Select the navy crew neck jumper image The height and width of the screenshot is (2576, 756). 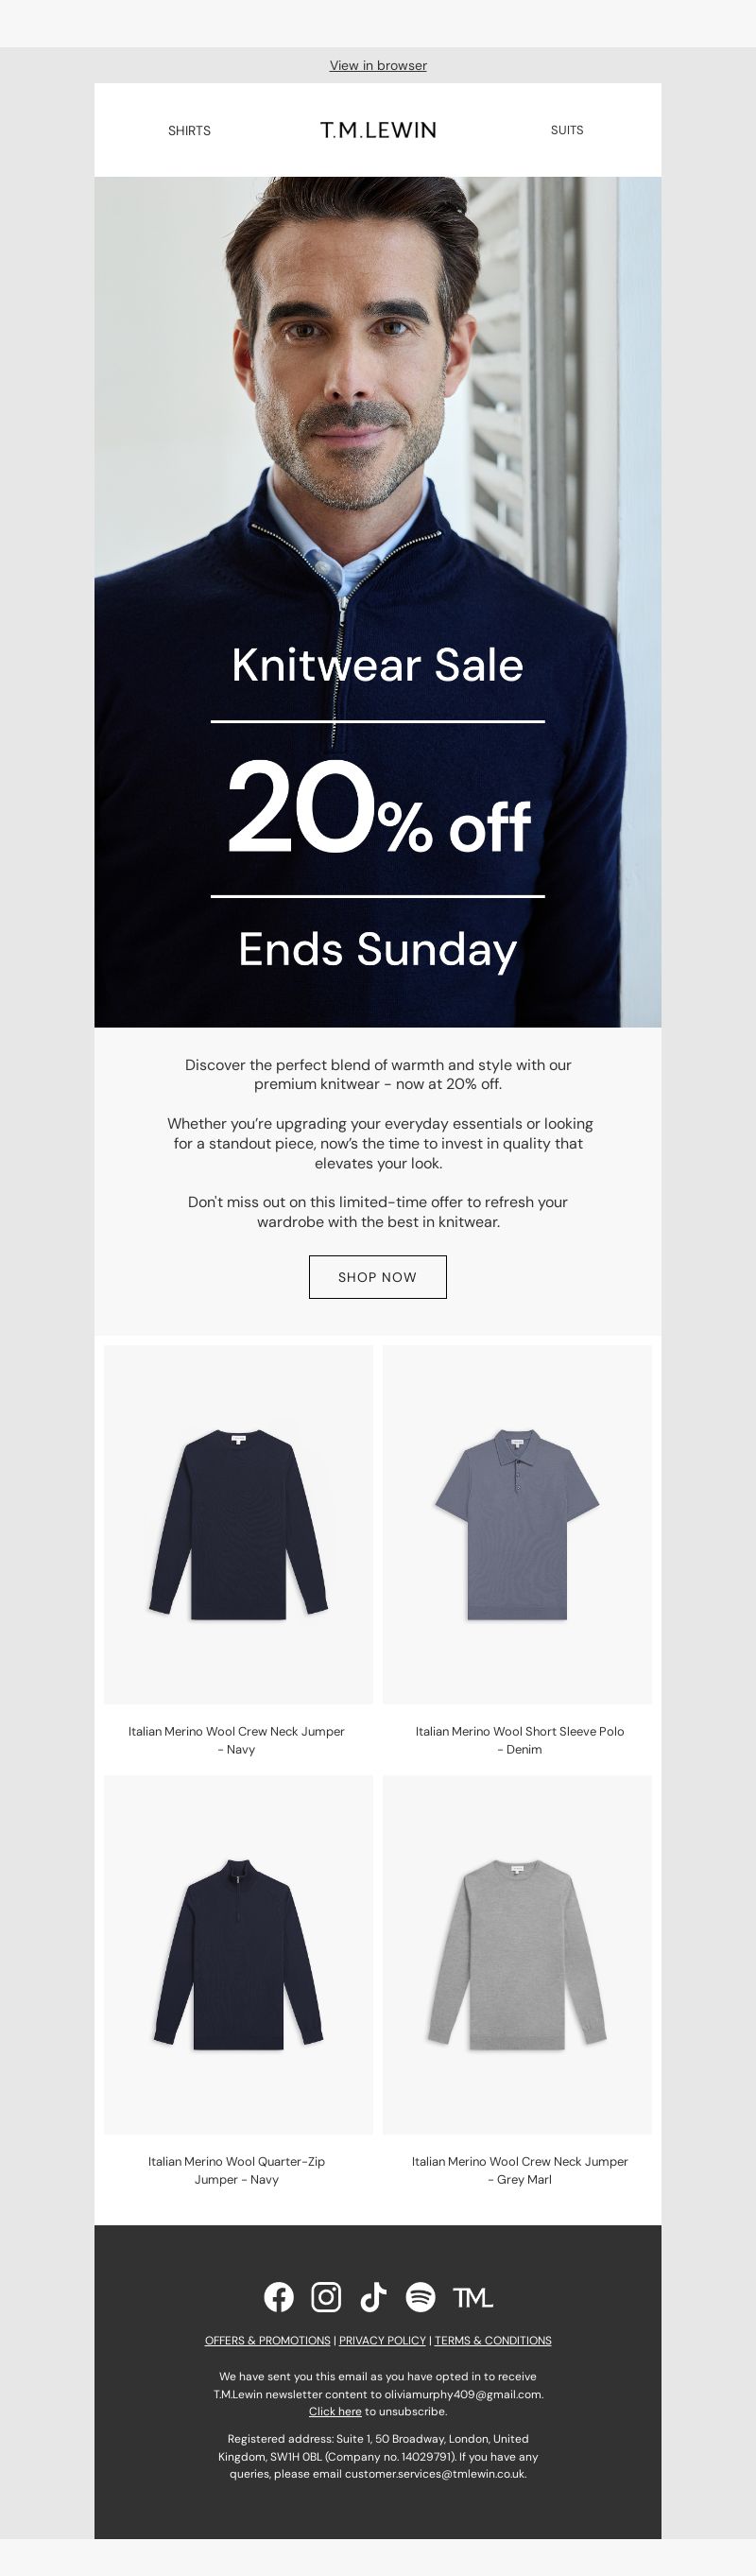pyautogui.click(x=238, y=1525)
